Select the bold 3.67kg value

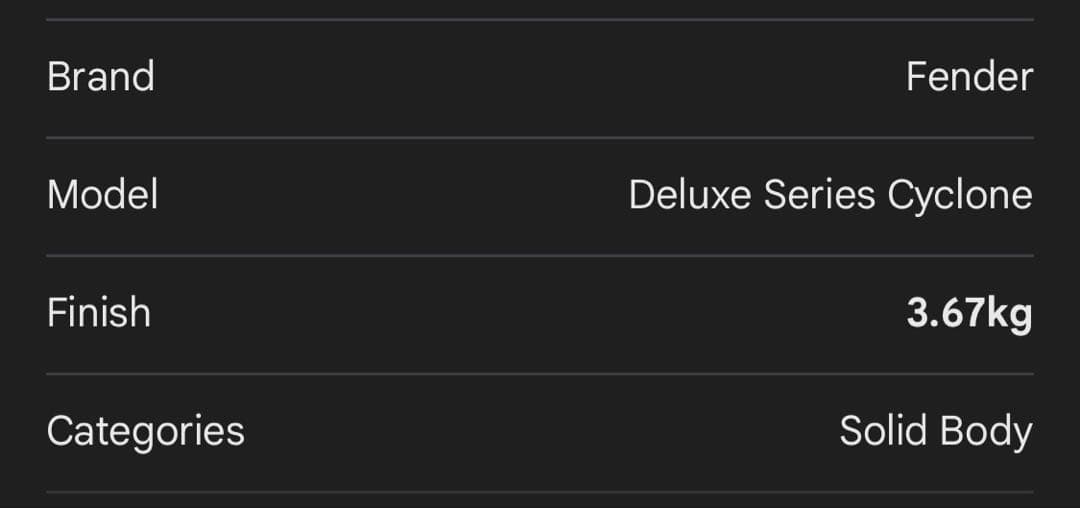pos(969,313)
